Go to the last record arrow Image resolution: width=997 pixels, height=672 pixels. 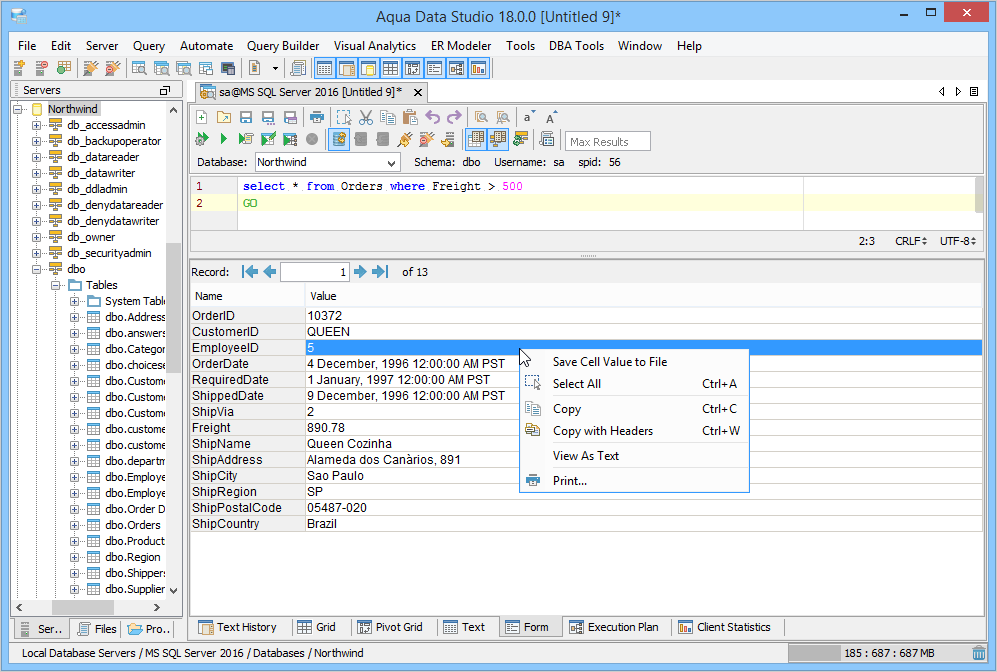pyautogui.click(x=380, y=271)
